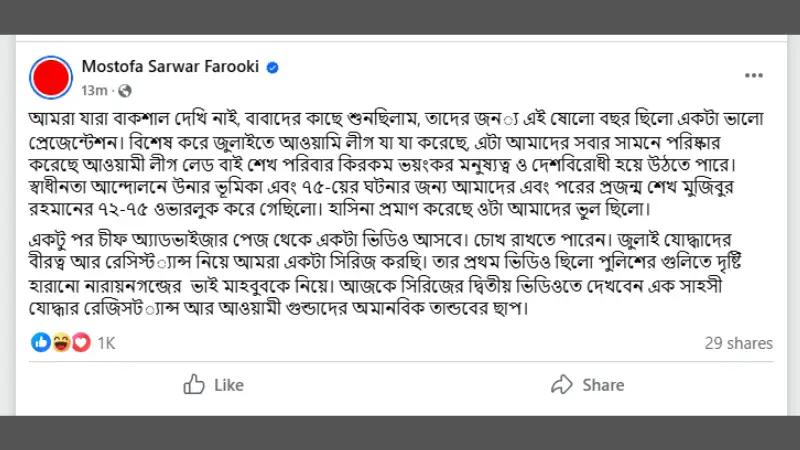Click the Share button label

604,385
